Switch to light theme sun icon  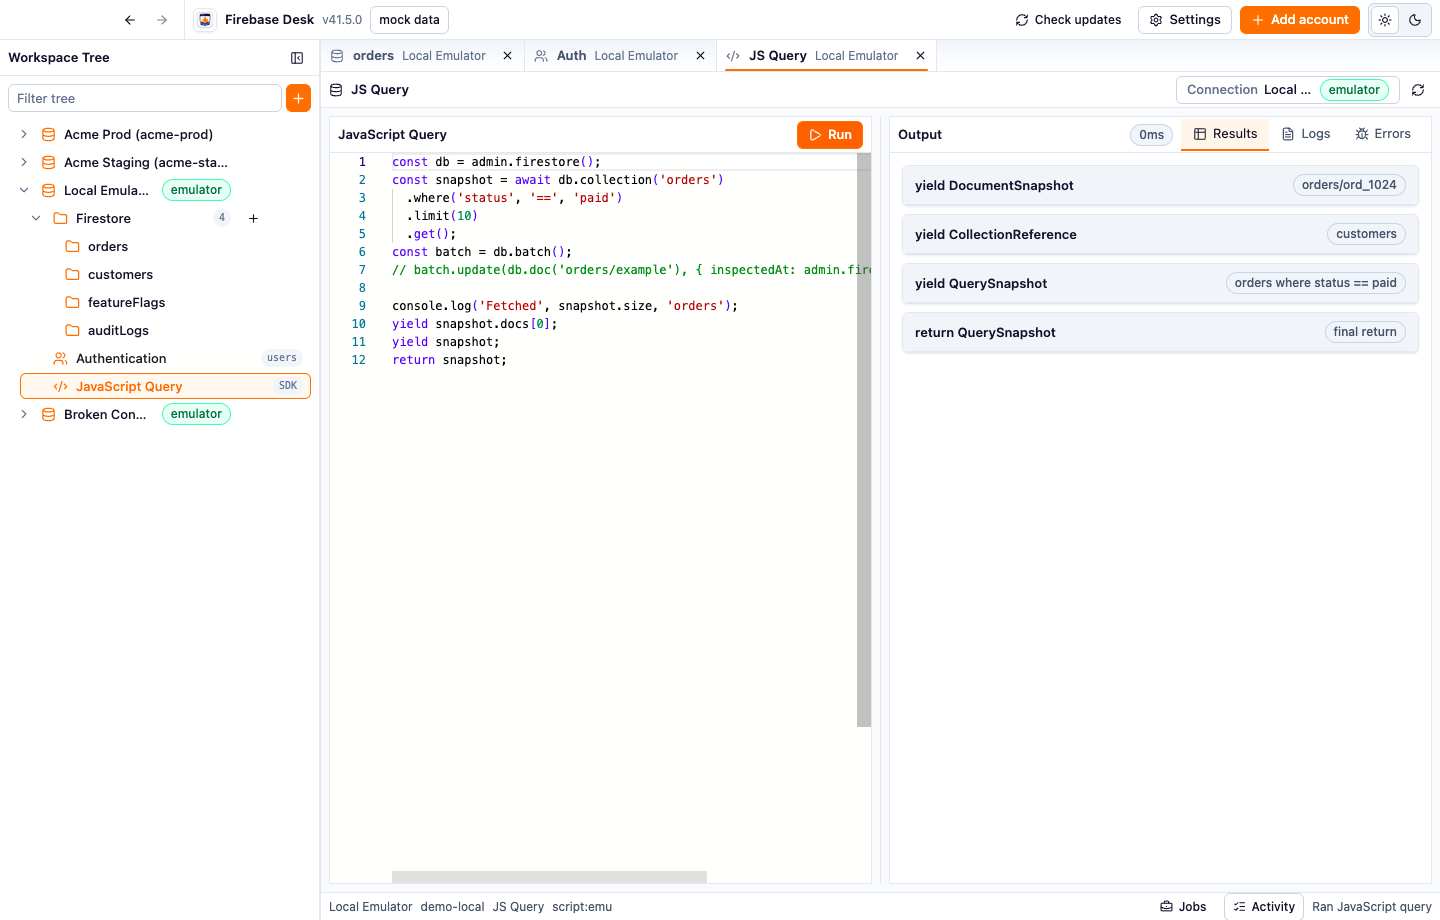point(1385,20)
